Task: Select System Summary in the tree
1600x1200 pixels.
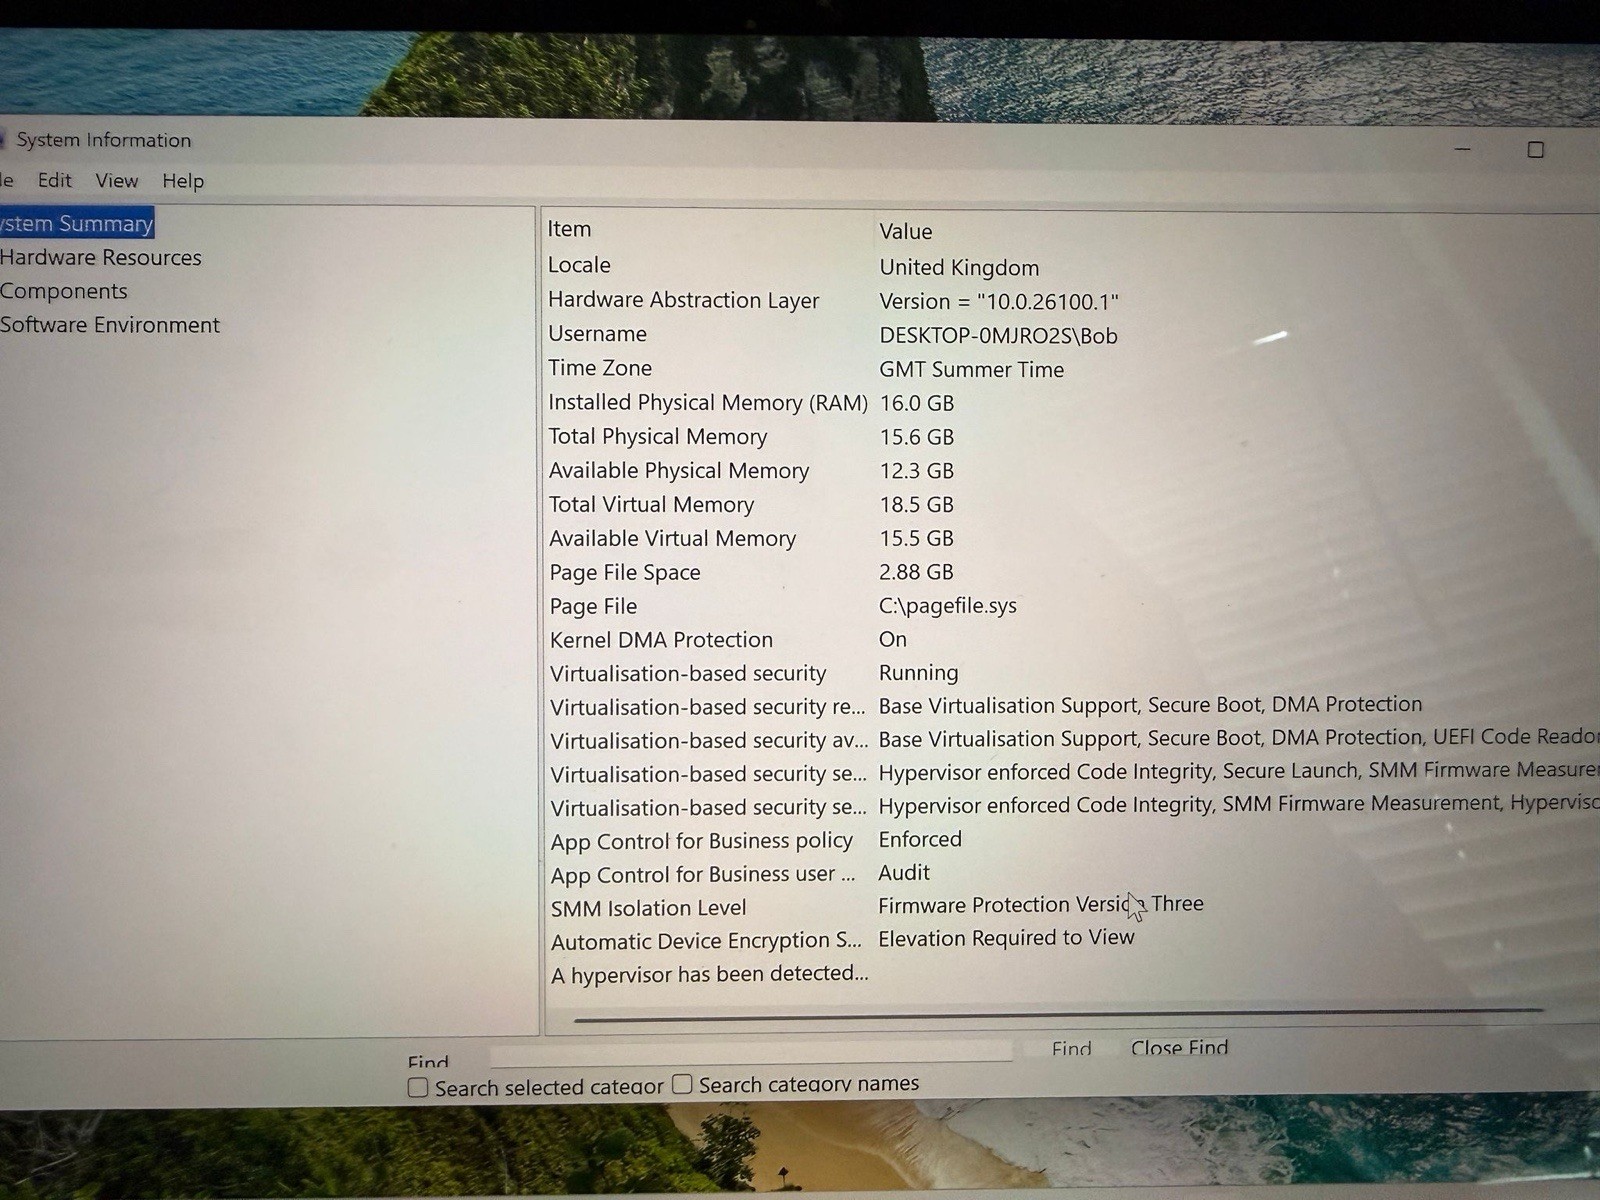Action: (77, 223)
